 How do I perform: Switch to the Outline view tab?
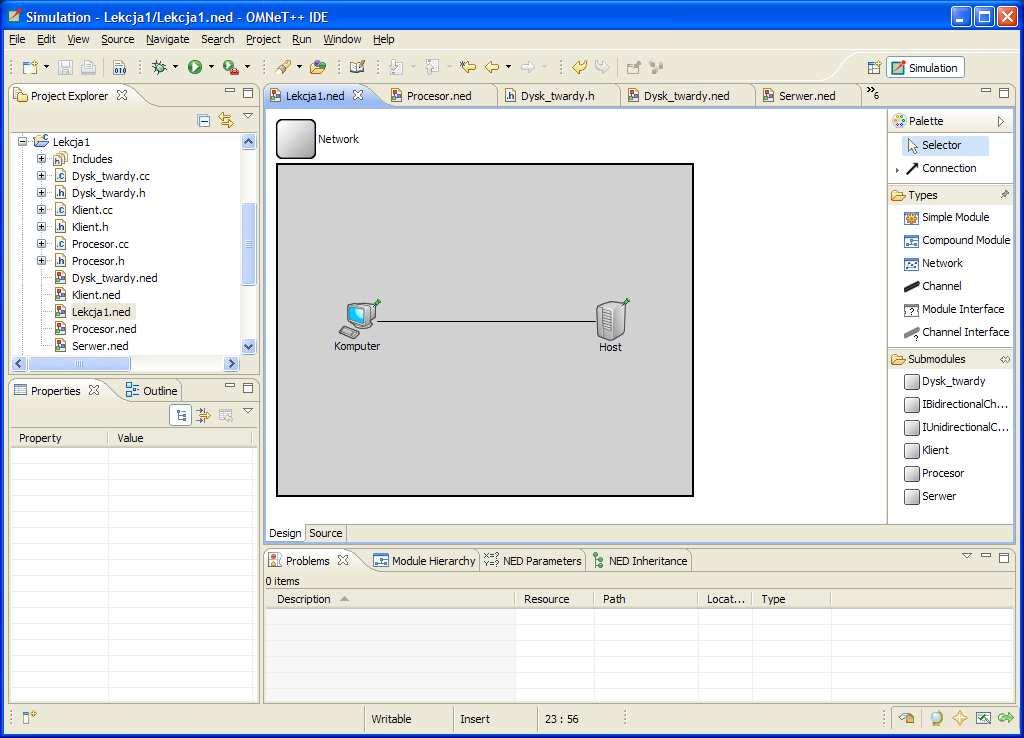click(152, 391)
